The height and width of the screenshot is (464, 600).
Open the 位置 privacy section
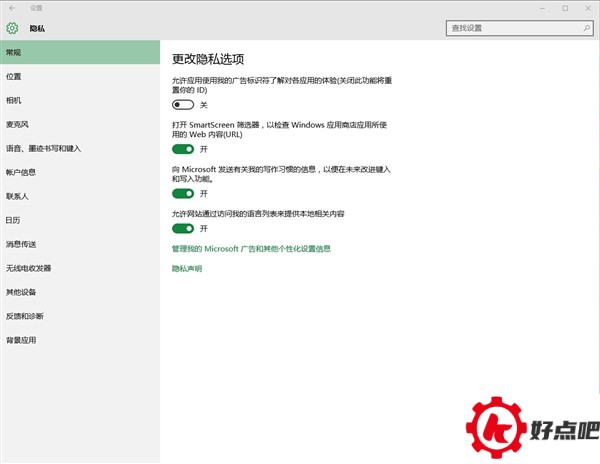point(80,76)
